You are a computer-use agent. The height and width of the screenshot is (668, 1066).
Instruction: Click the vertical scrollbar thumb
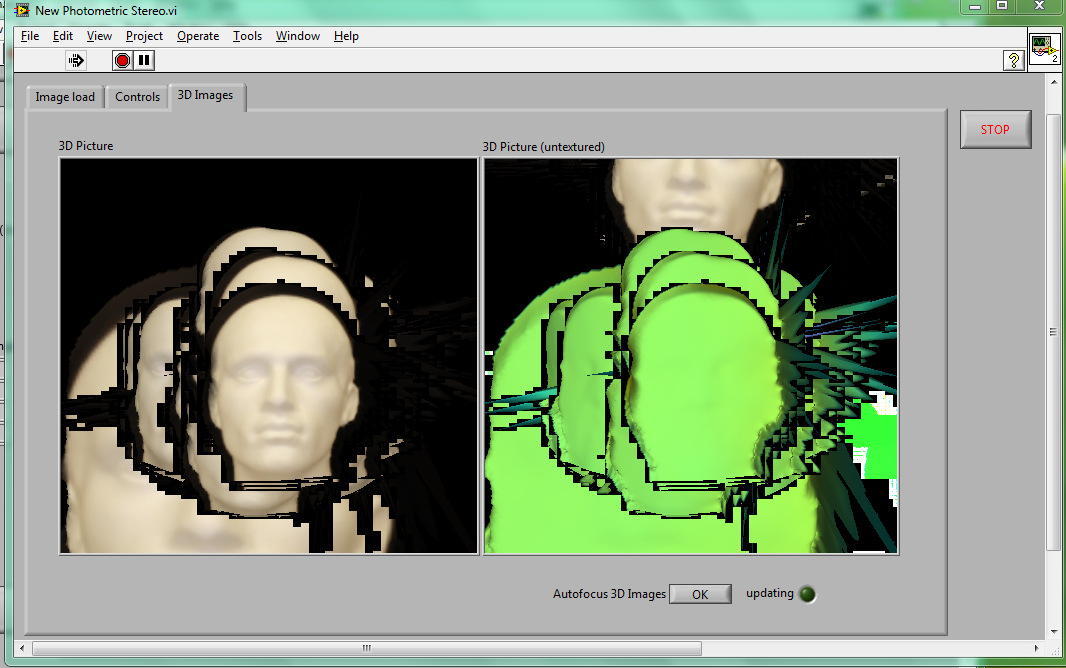[1054, 332]
